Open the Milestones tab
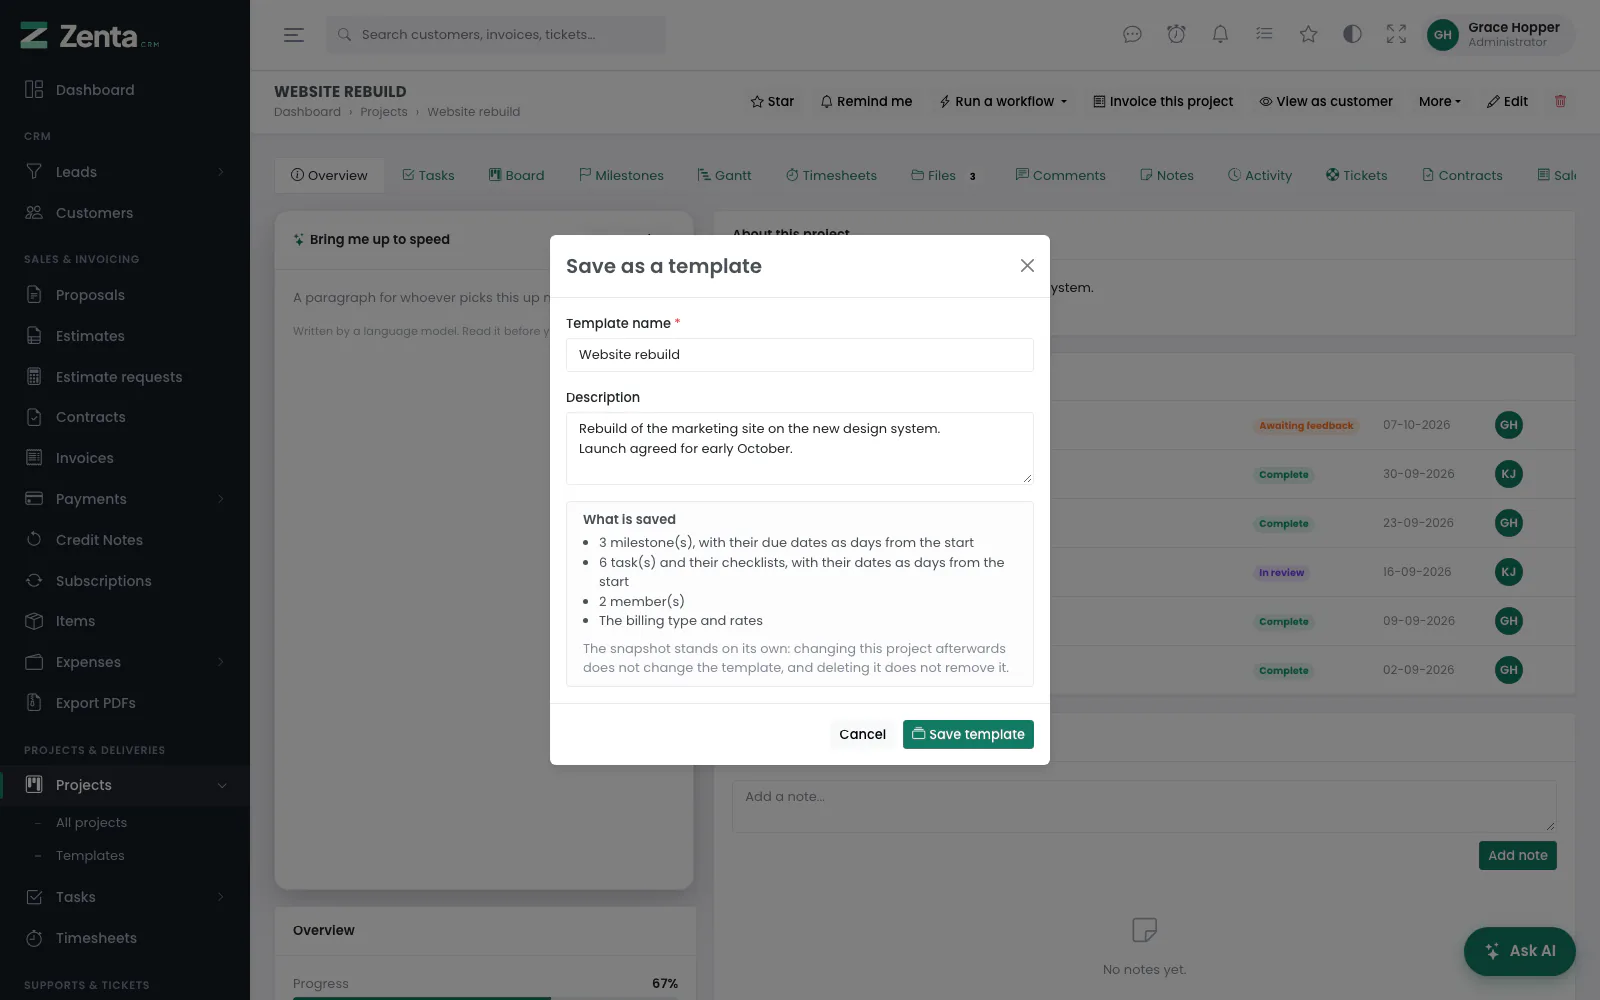1600x1000 pixels. click(621, 175)
